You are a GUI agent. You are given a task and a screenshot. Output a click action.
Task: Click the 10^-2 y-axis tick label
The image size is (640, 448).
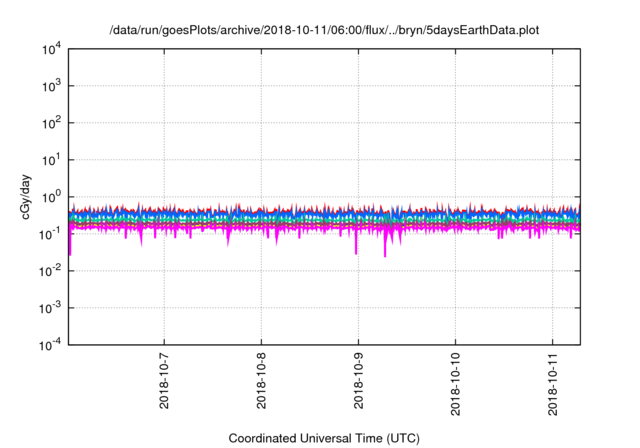click(x=51, y=271)
